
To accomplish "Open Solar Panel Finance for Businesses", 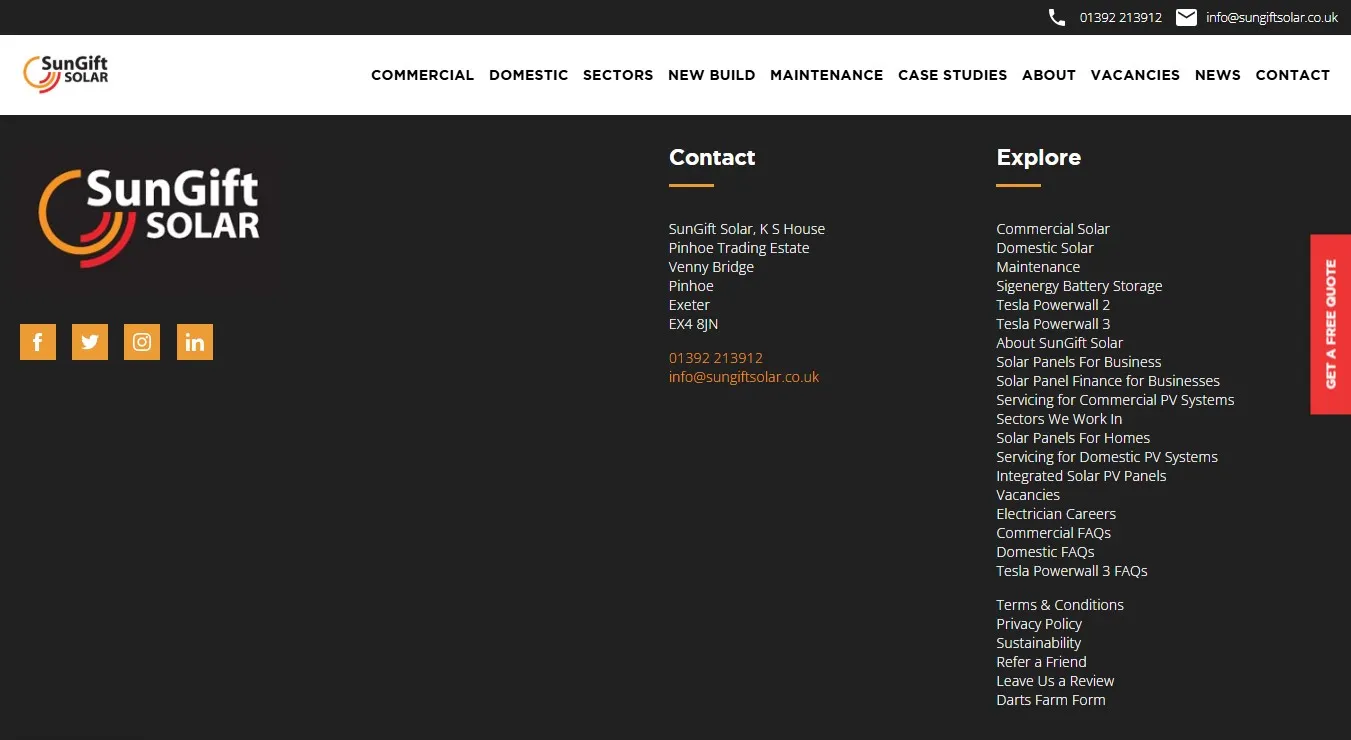I will [1108, 381].
